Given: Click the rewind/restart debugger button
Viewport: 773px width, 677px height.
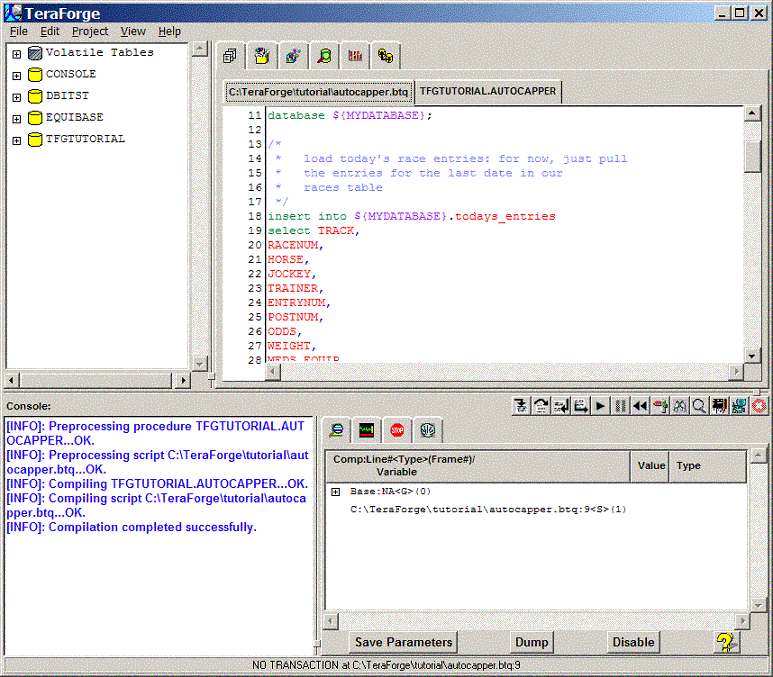Looking at the screenshot, I should [640, 406].
